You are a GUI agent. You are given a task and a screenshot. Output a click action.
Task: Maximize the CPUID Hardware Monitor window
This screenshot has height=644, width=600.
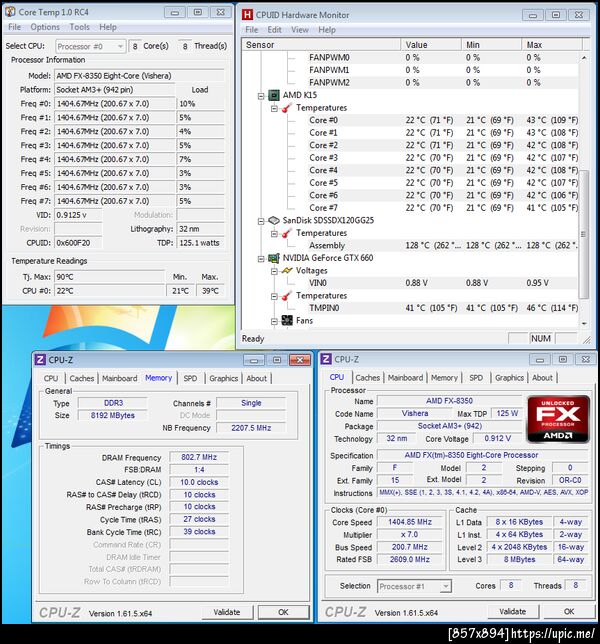(x=556, y=15)
